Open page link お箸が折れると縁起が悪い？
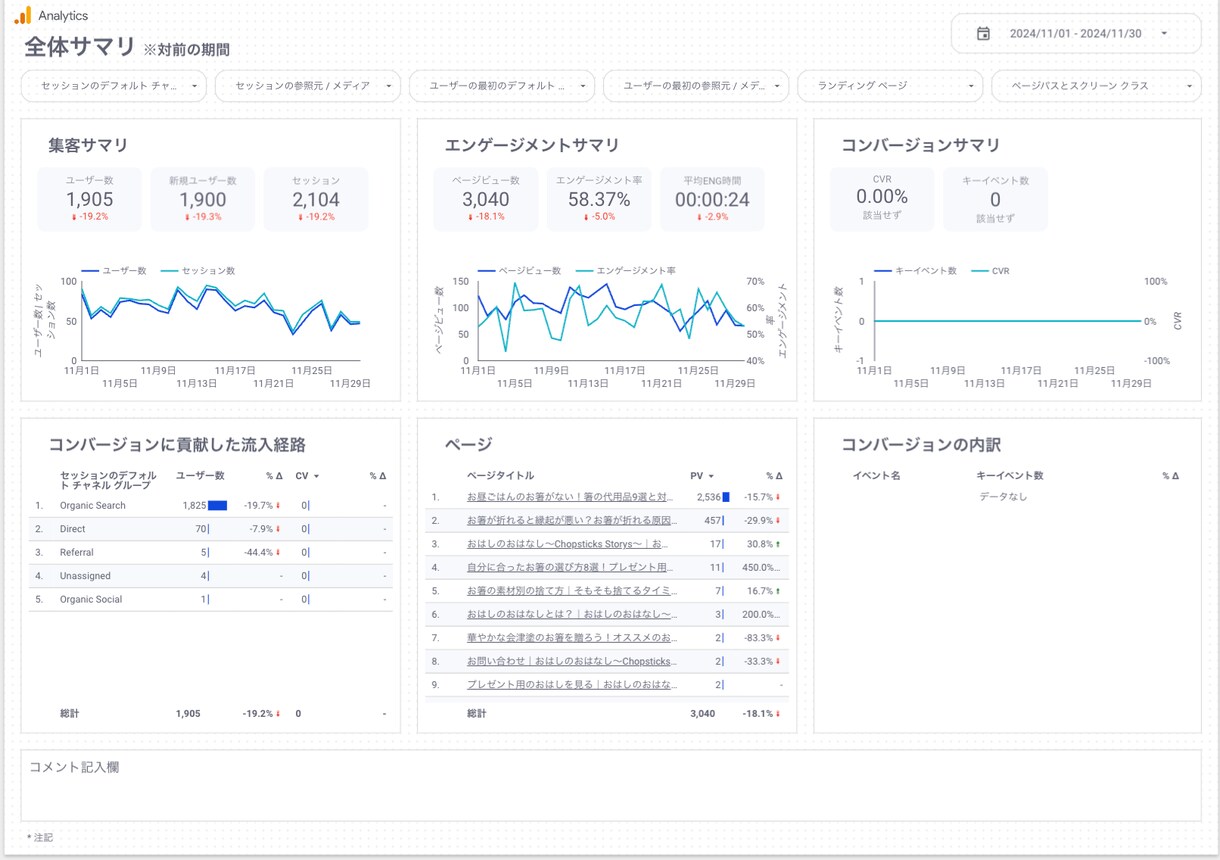The width and height of the screenshot is (1220, 860). [572, 520]
